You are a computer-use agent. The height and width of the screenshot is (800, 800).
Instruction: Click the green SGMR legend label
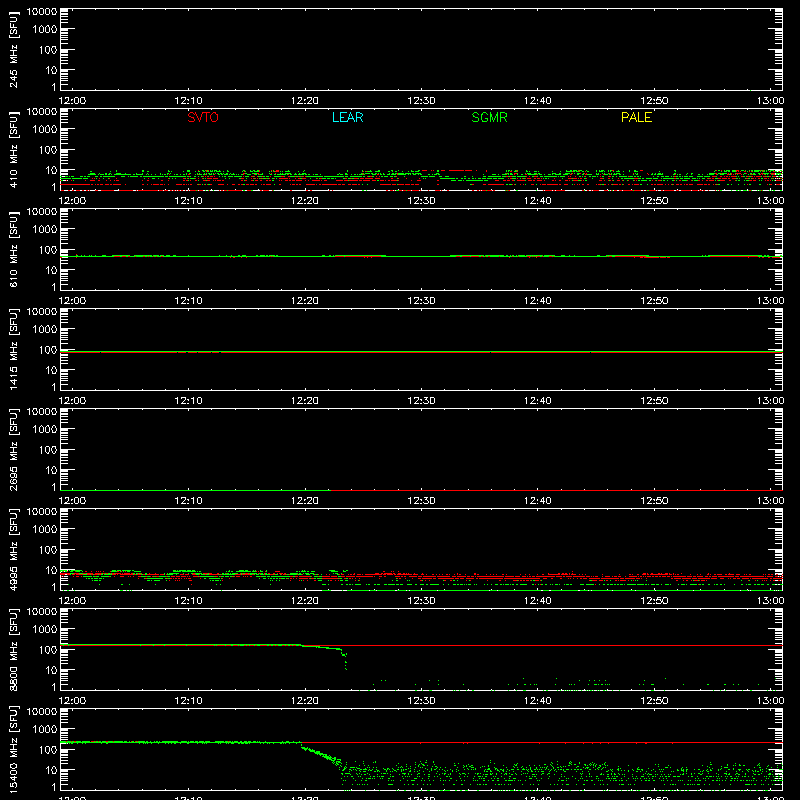click(x=489, y=117)
